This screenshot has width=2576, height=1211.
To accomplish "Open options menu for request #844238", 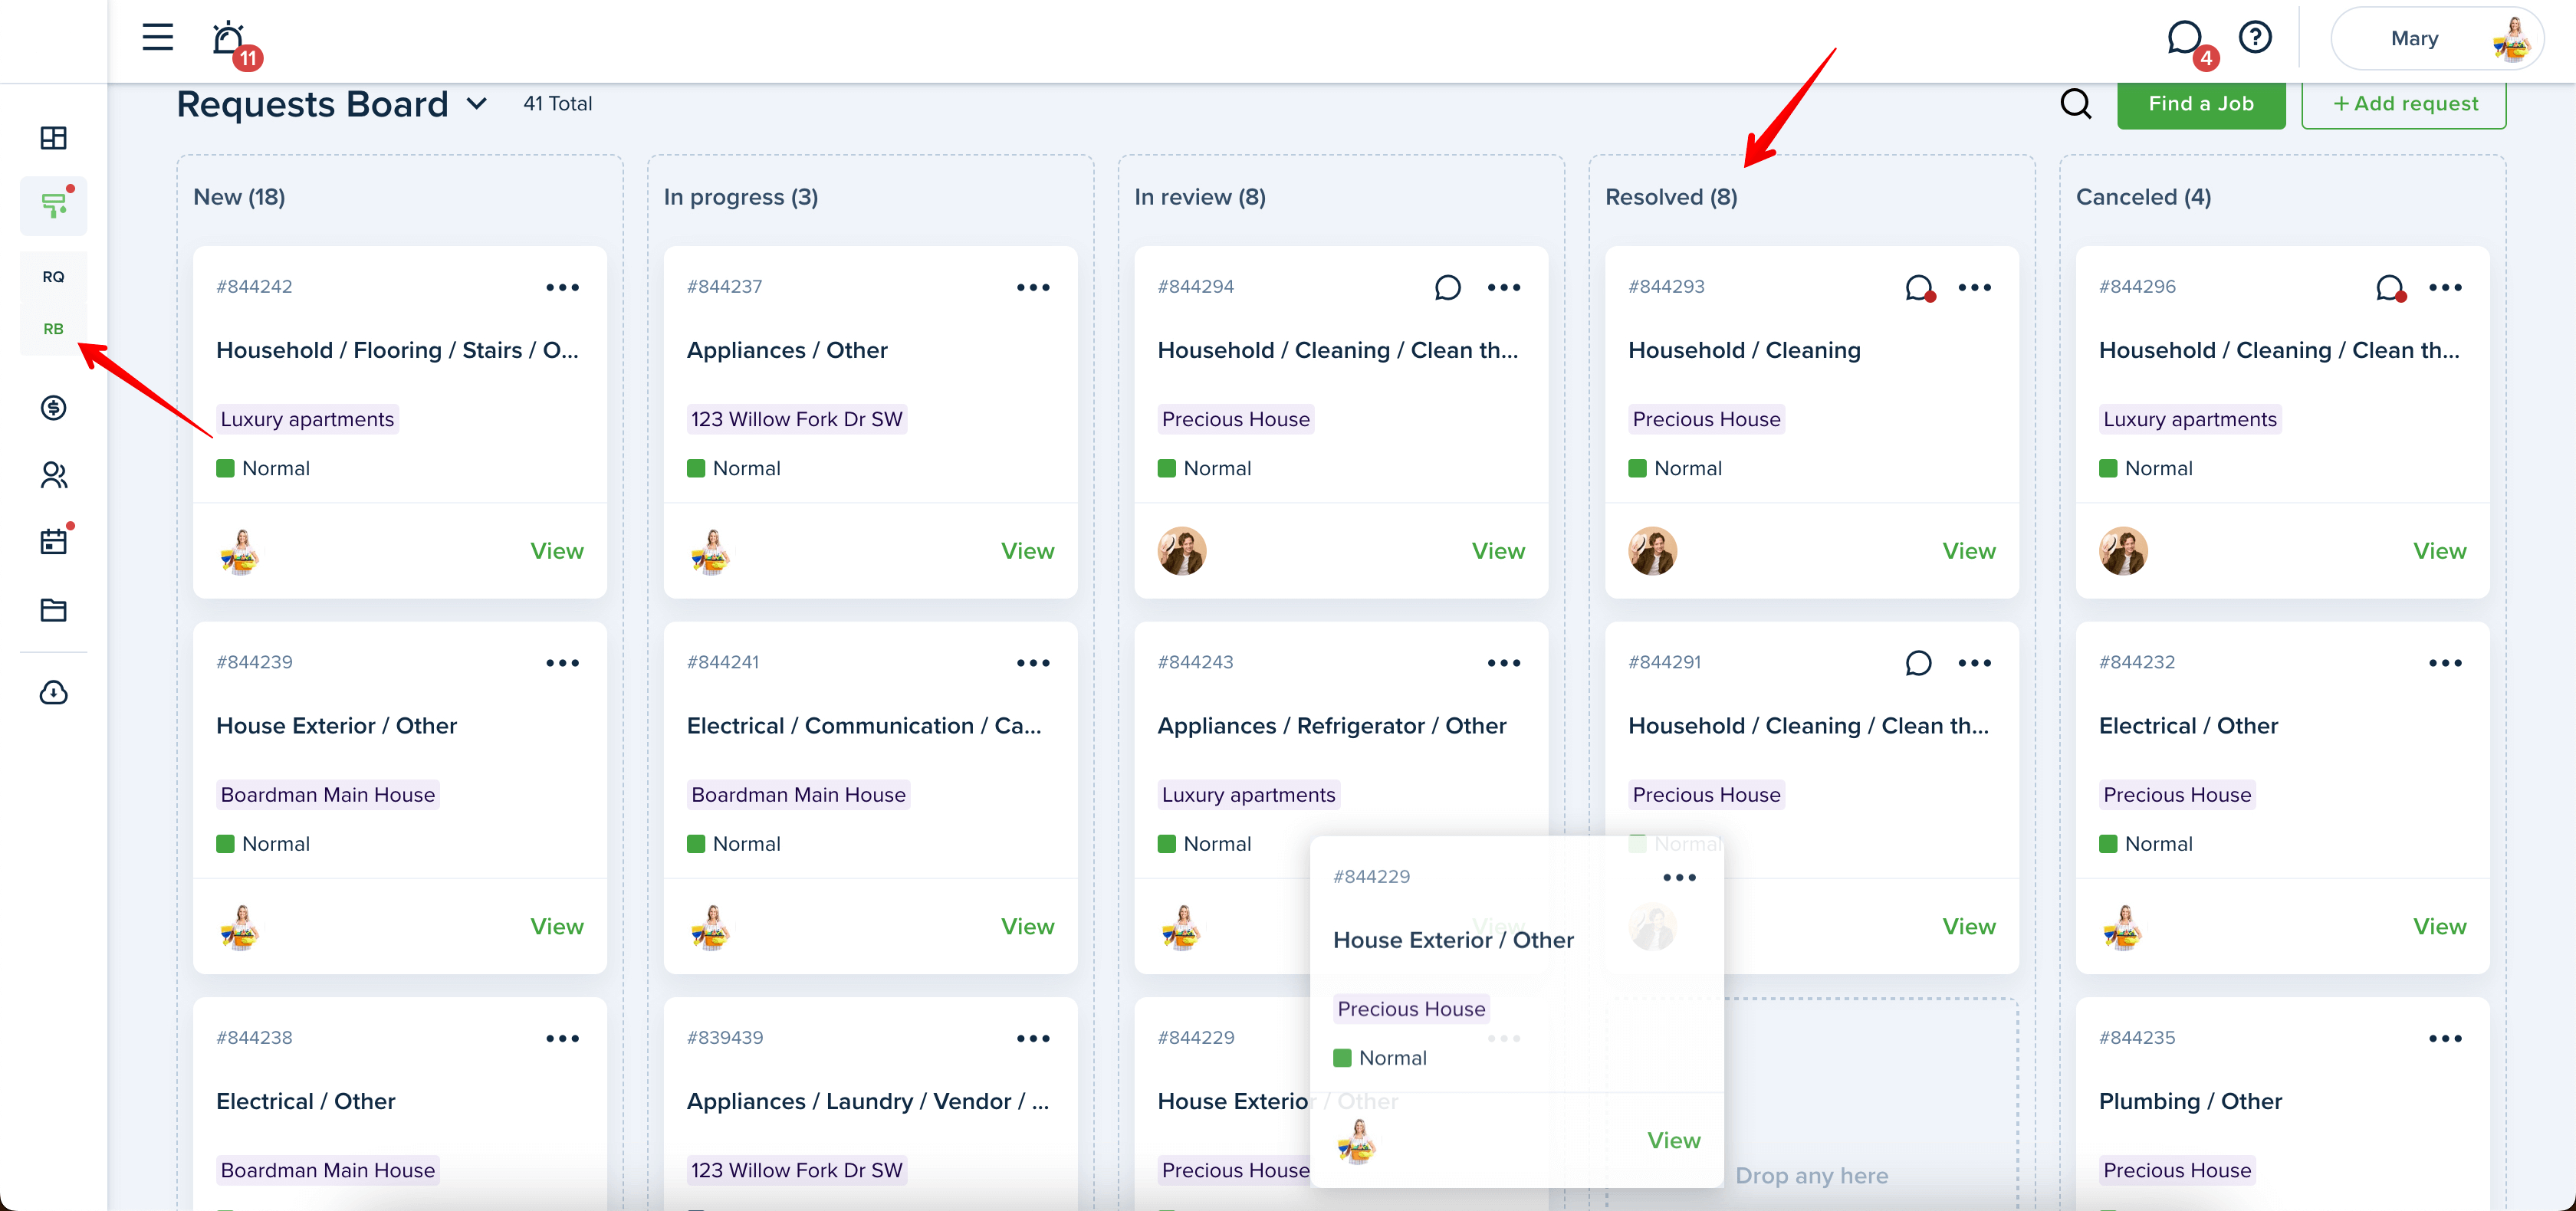I will [562, 1039].
